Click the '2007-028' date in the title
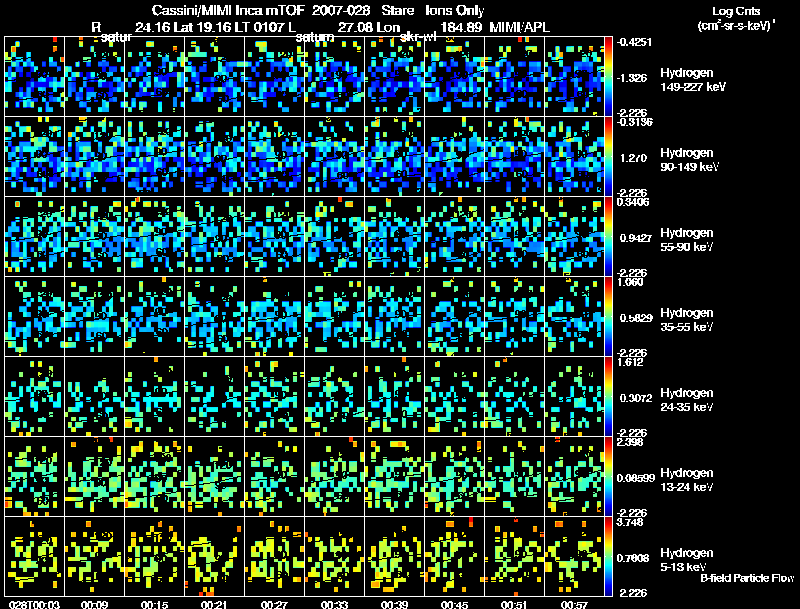The image size is (800, 609). tap(340, 10)
